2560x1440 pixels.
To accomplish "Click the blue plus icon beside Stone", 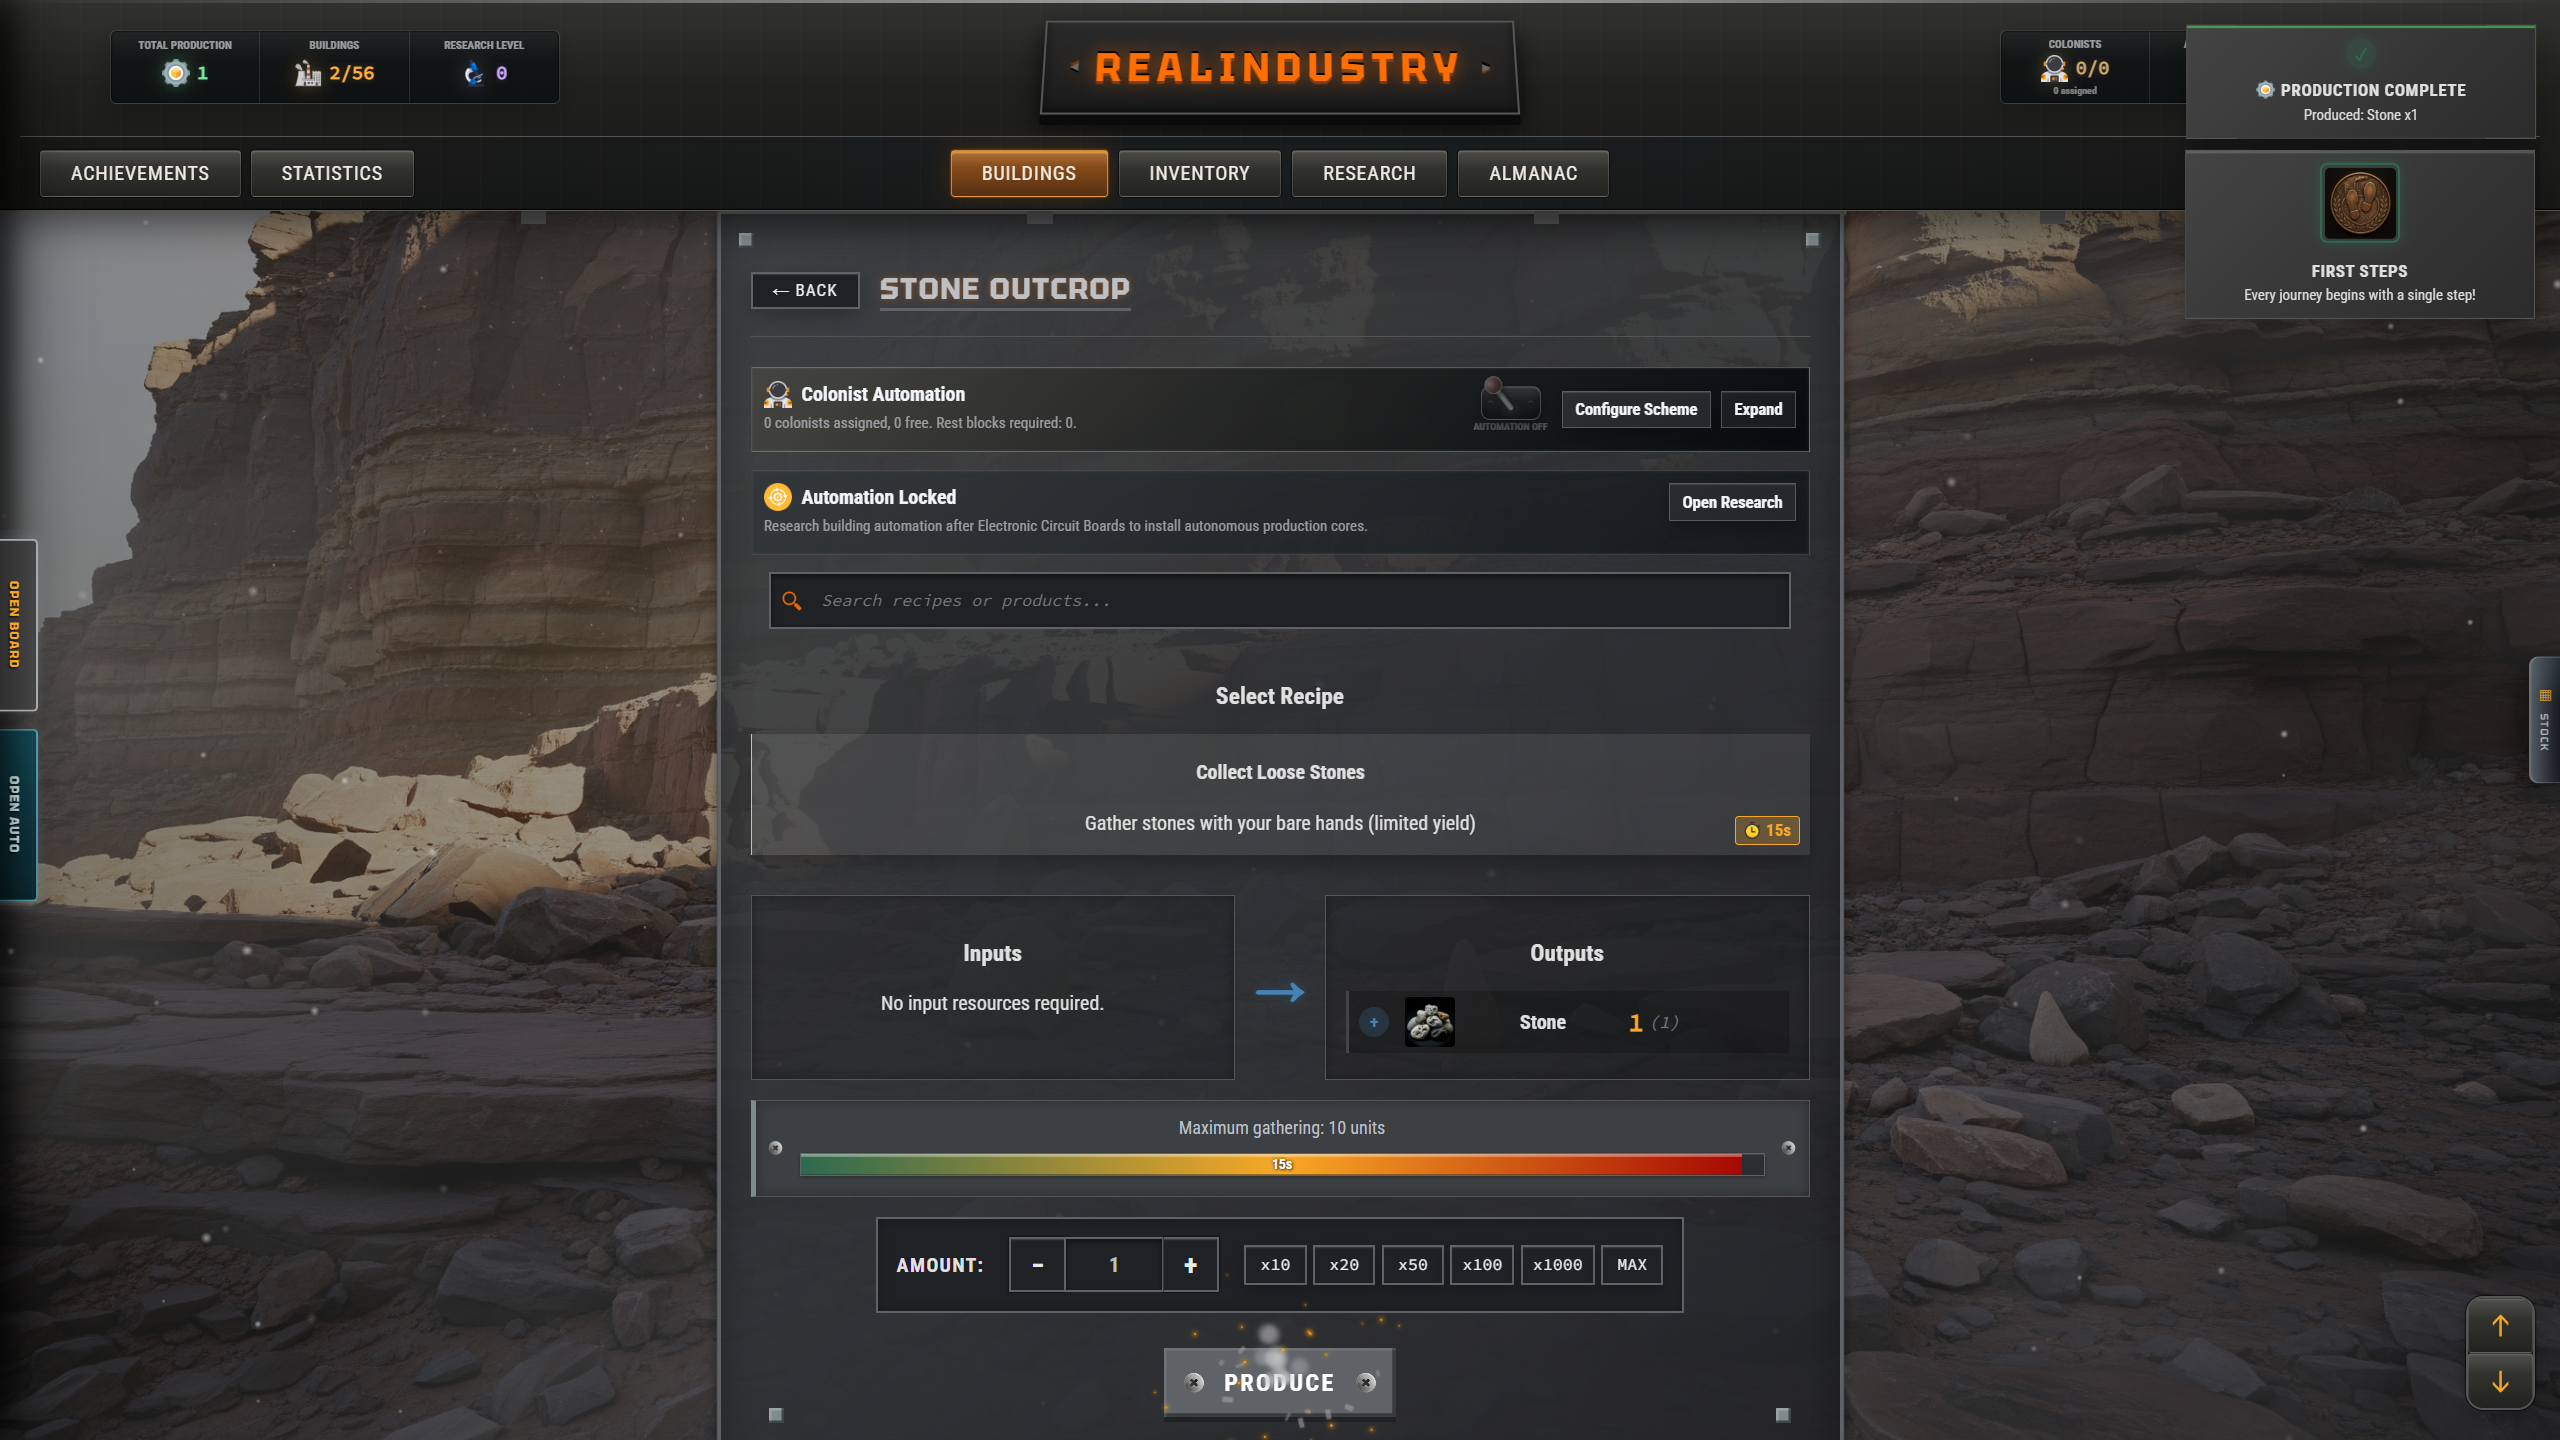I will click(1374, 1022).
